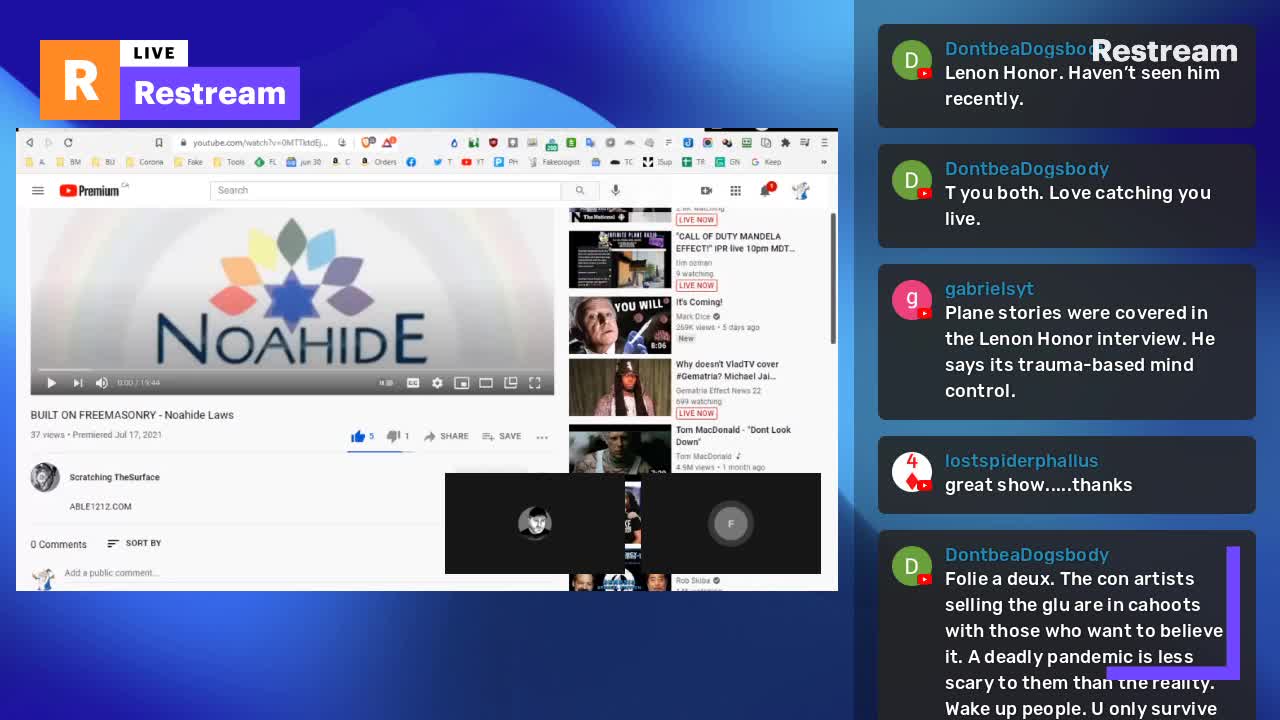Screen dimensions: 1280x720
Task: Go to YouTube Premium home logo
Action: (90, 190)
